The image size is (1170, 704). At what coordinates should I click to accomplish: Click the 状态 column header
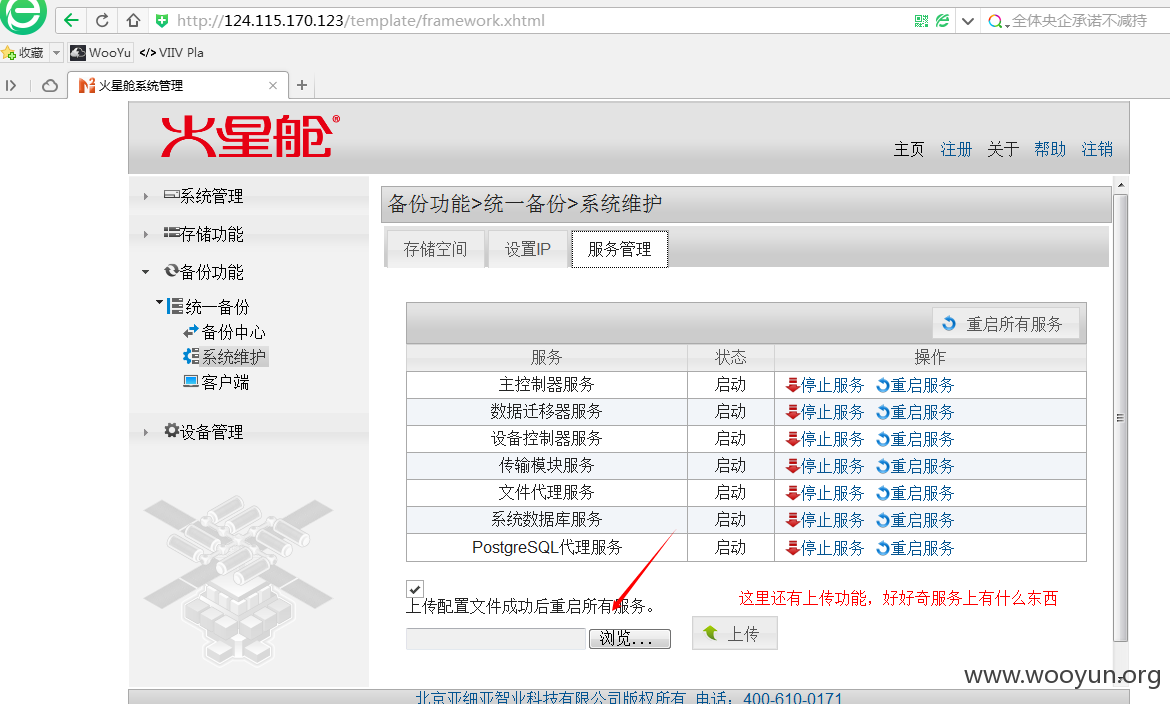click(731, 358)
